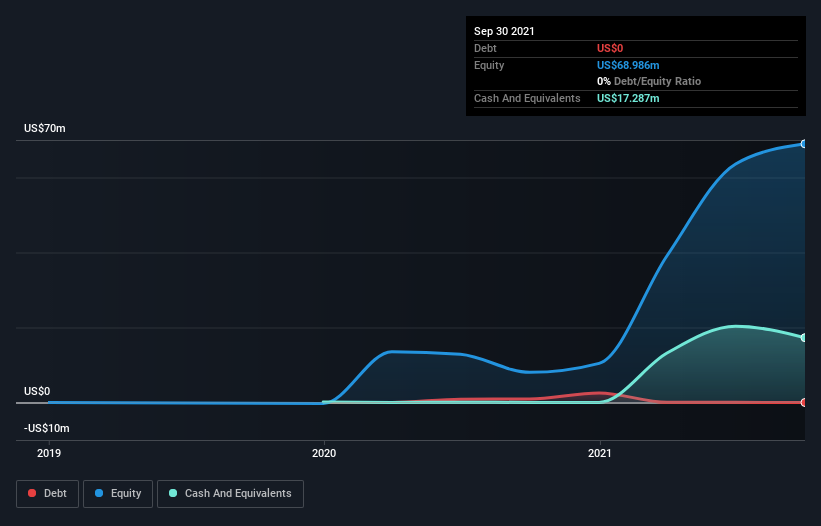
Task: Click the Sep 30 2021 tooltip date
Action: pos(504,31)
